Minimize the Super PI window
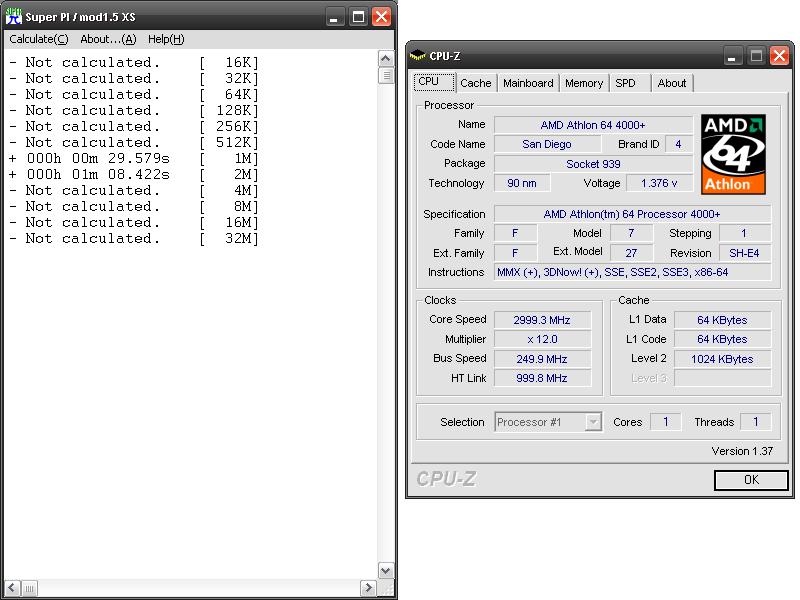 pos(334,17)
